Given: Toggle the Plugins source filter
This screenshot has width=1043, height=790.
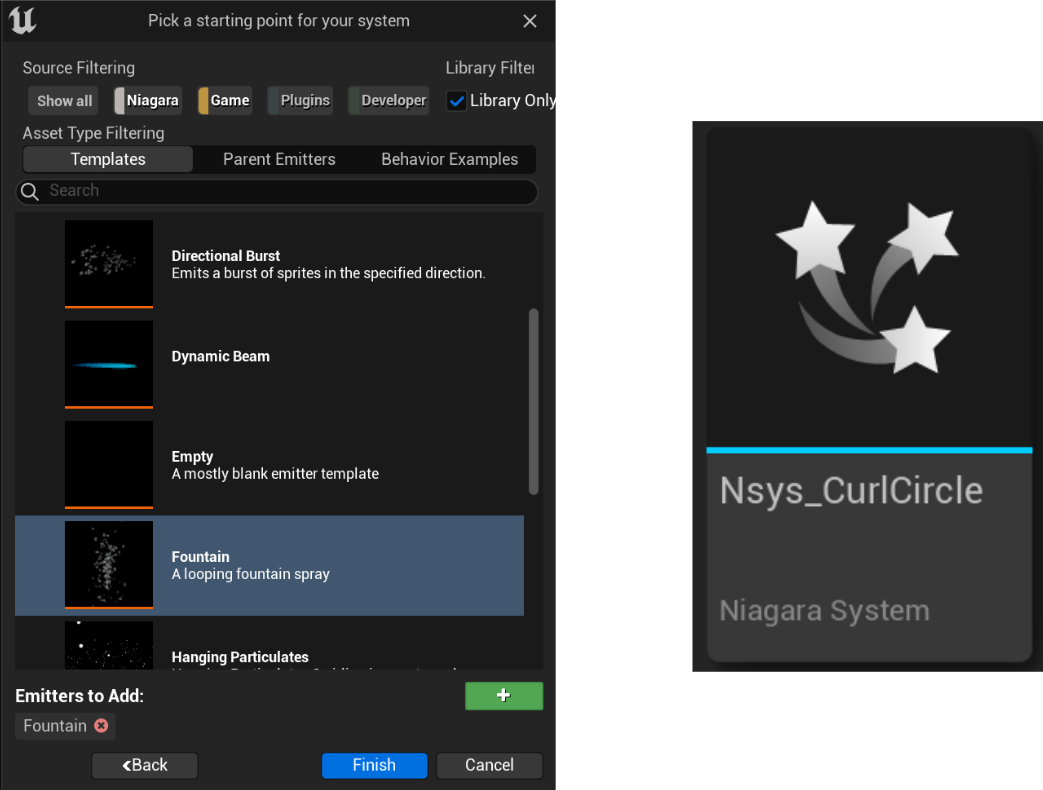Looking at the screenshot, I should click(300, 100).
